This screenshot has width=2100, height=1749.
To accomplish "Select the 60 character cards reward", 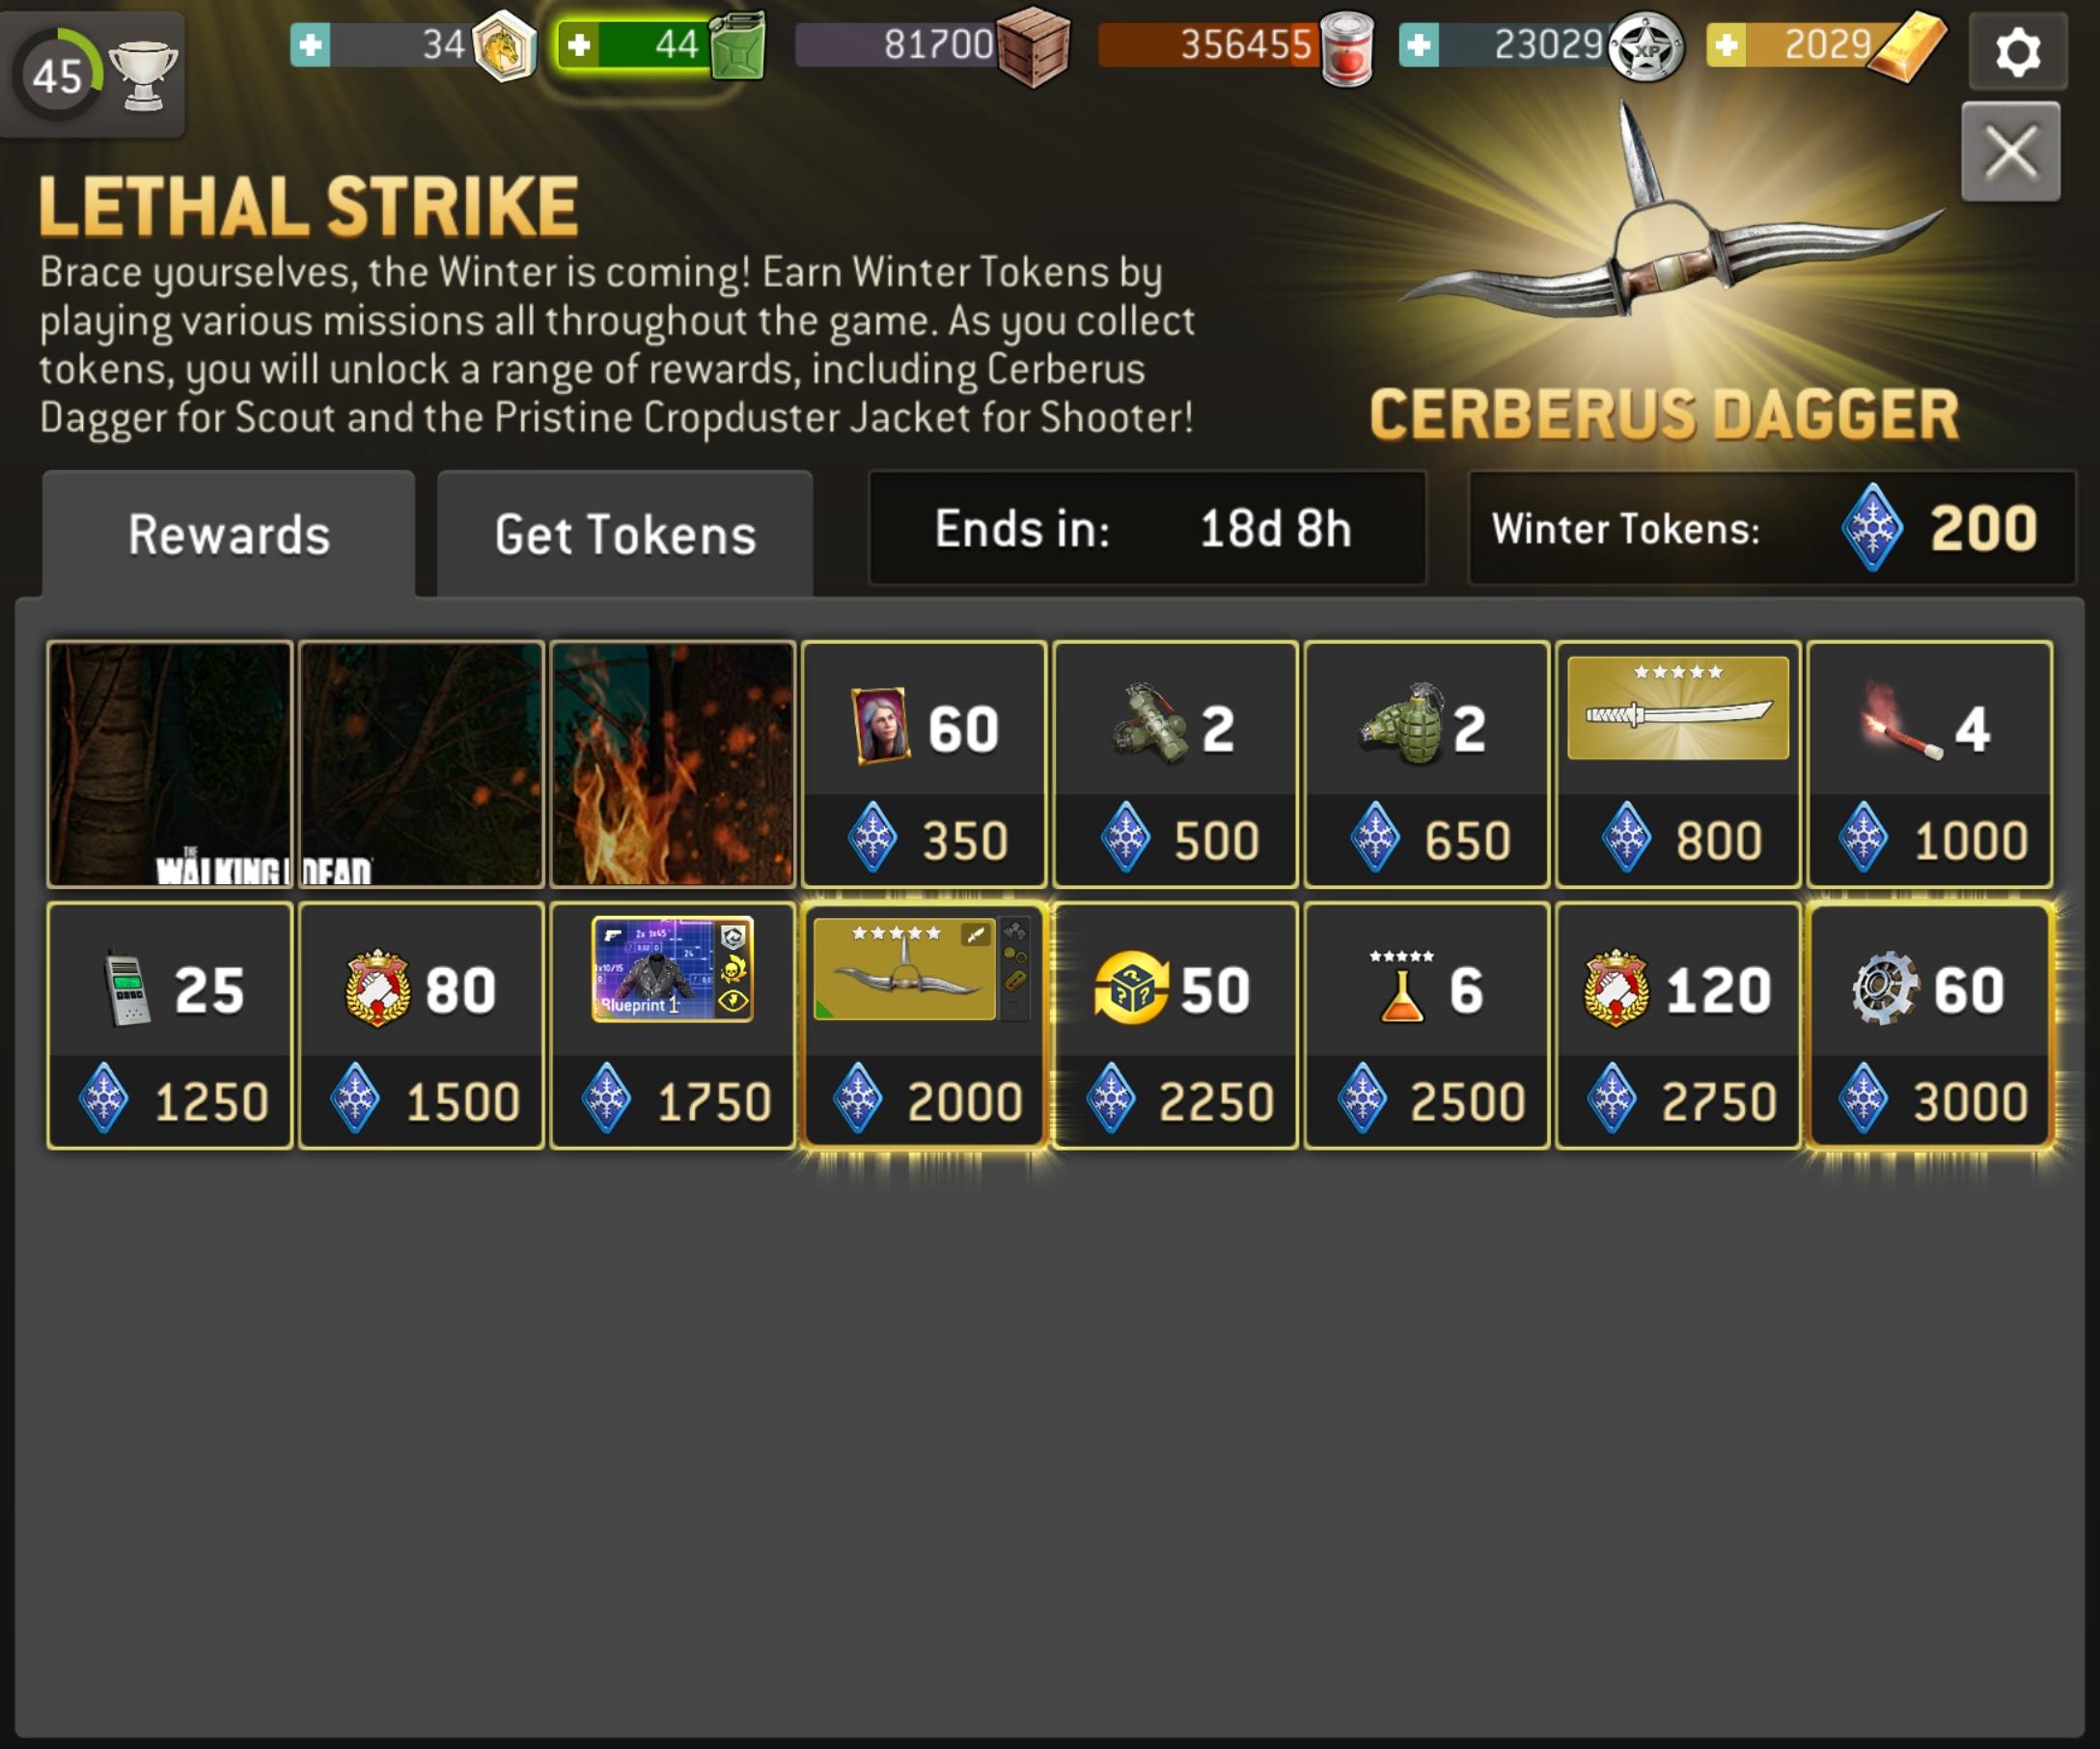I will point(923,764).
